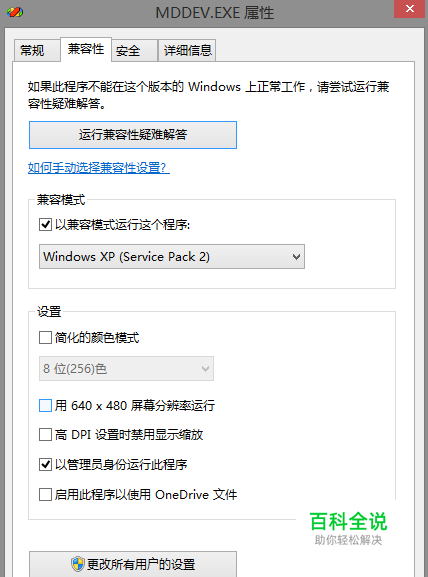This screenshot has width=428, height=577.
Task: Enable 简化的颜色模式 checkbox
Action: (x=45, y=337)
